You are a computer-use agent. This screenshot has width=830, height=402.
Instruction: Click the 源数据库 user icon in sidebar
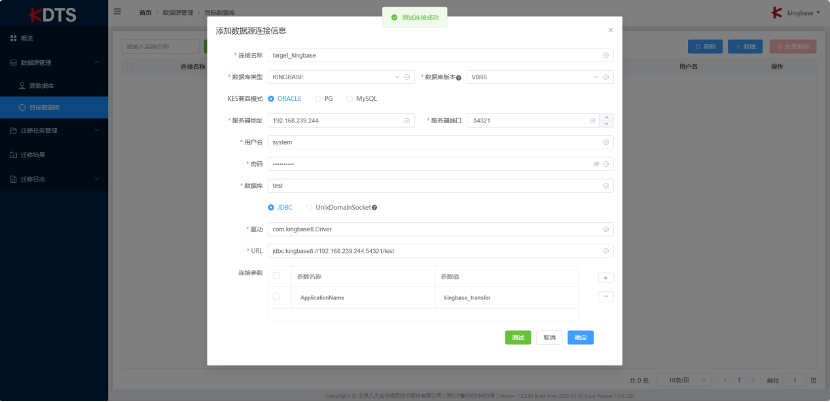[x=22, y=85]
